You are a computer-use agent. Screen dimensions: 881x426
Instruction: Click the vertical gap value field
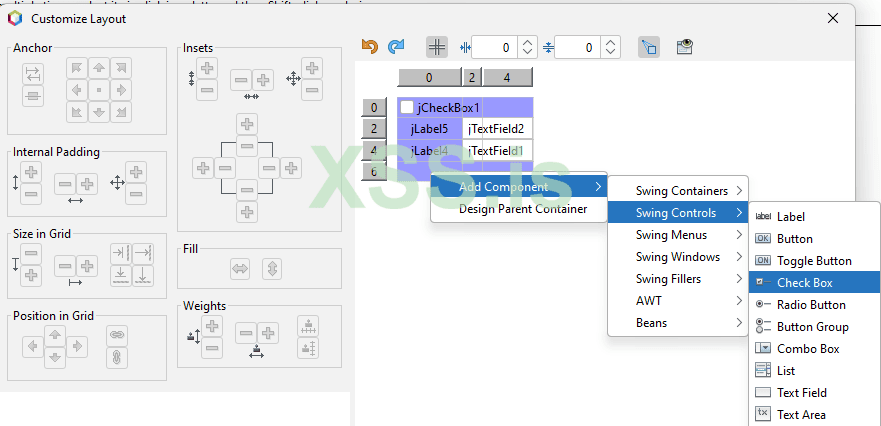pyautogui.click(x=578, y=48)
